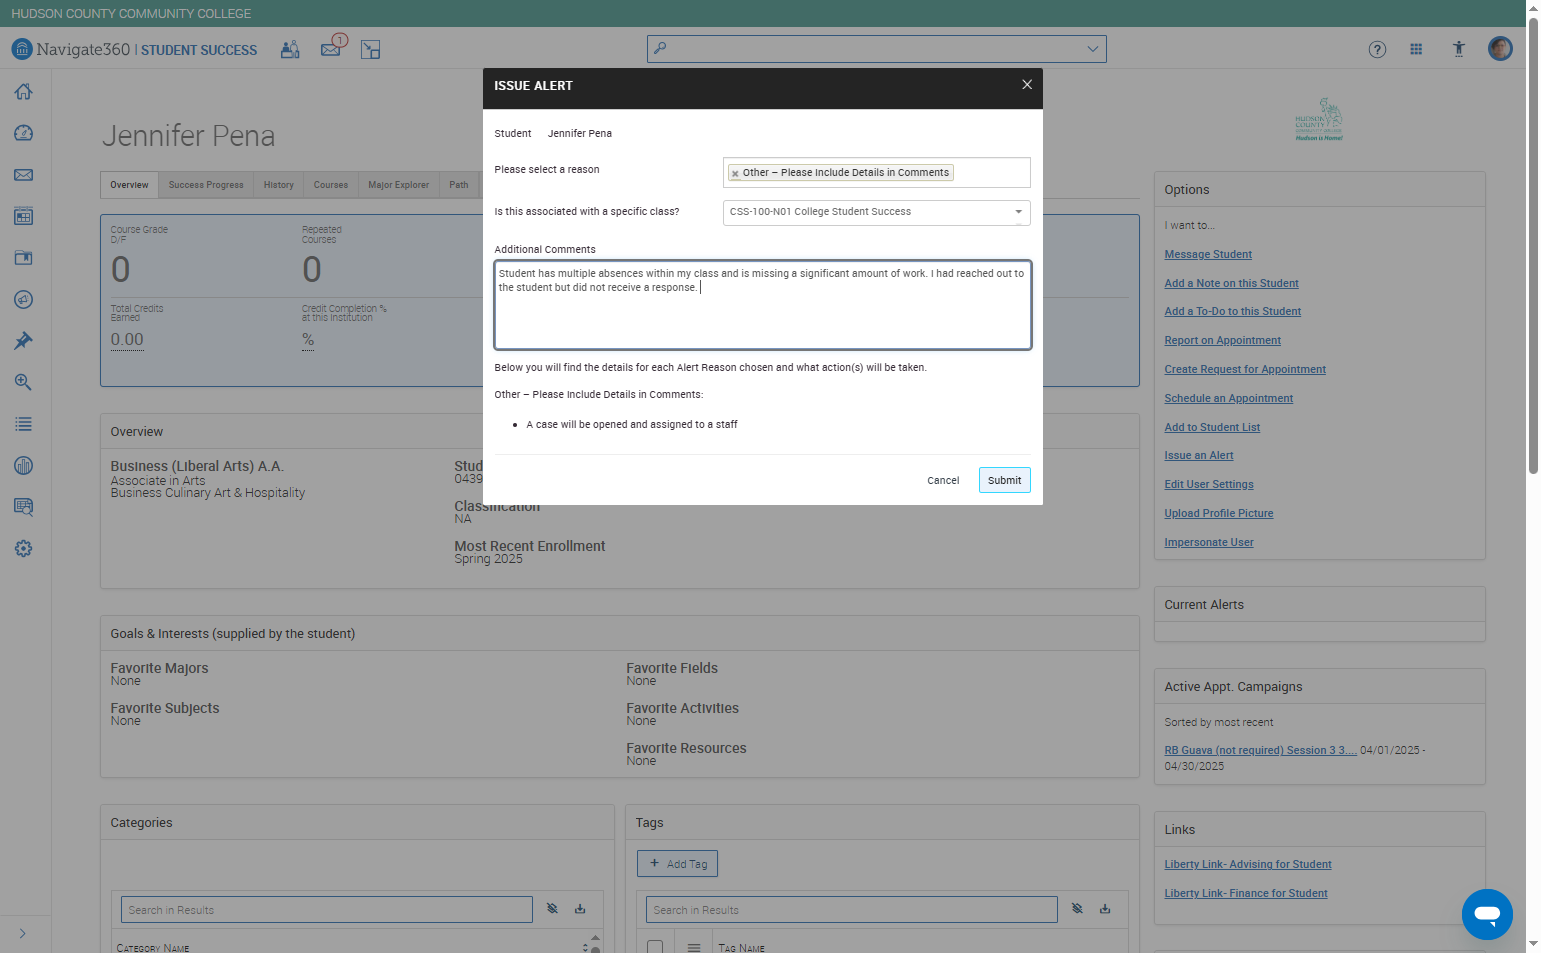Open the class association dropdown
The image size is (1541, 953).
point(876,212)
